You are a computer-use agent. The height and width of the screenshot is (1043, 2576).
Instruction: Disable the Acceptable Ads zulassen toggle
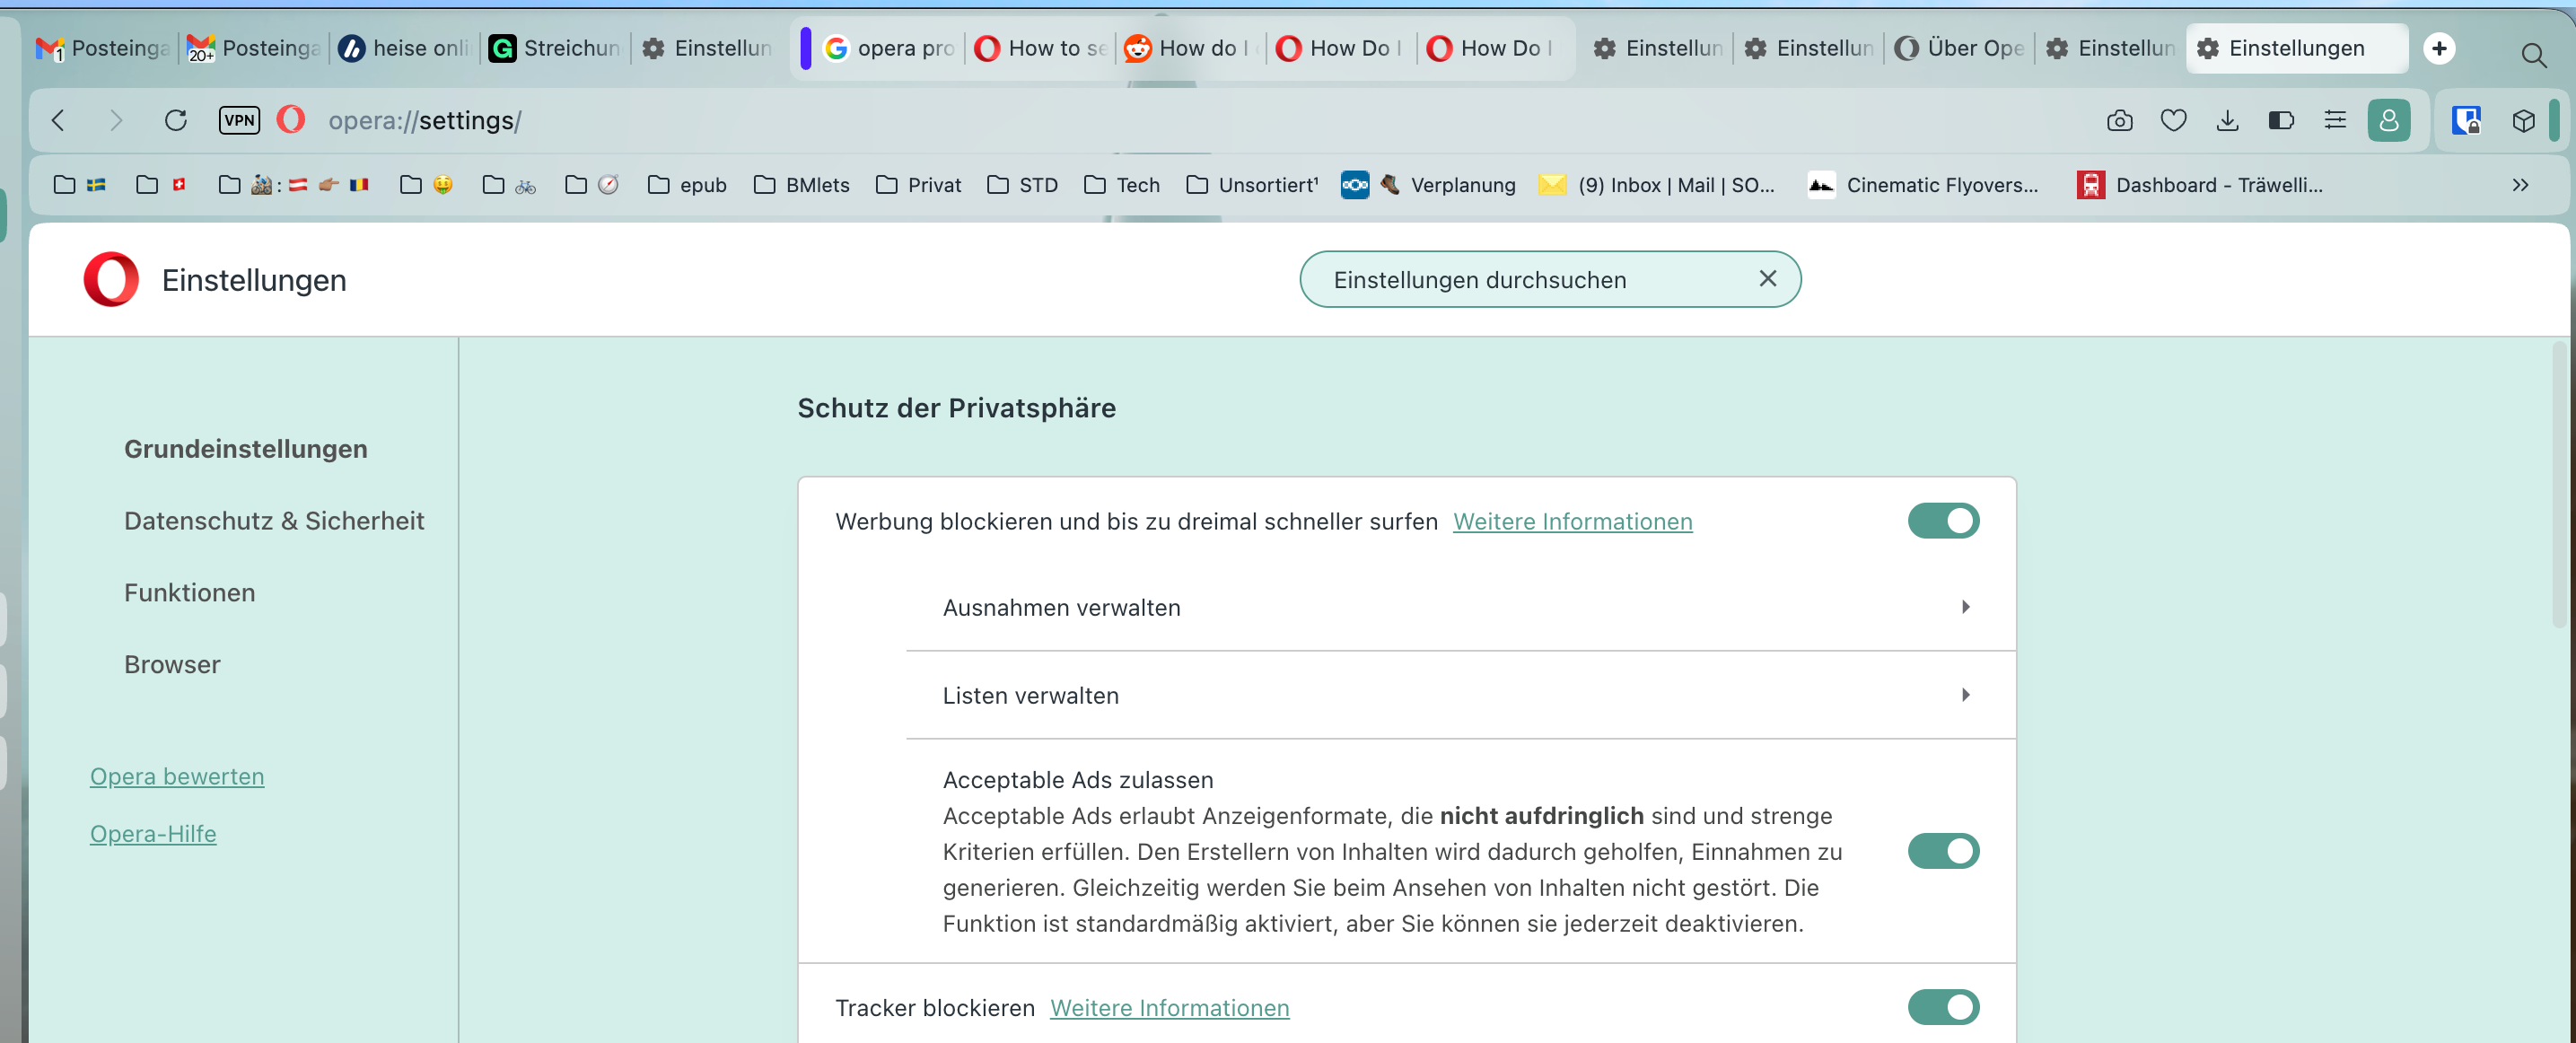pos(1942,851)
